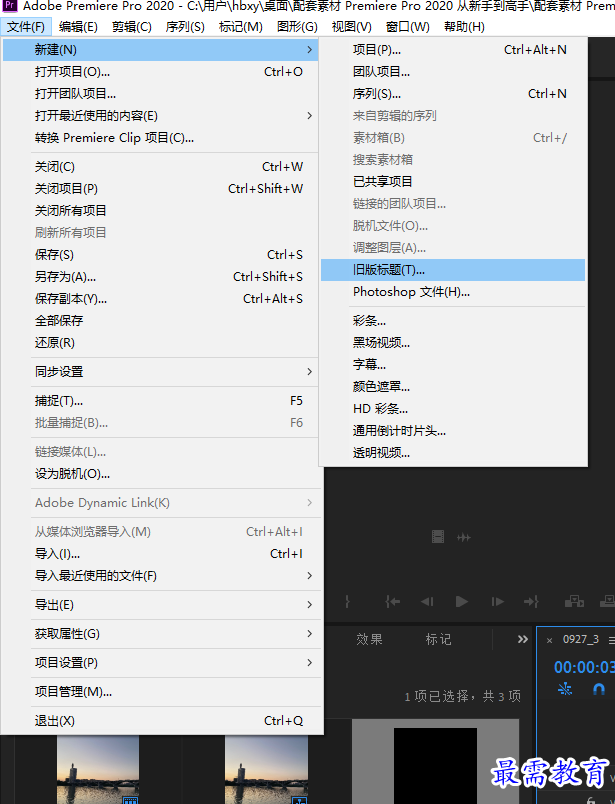Step back one frame in source monitor
Image resolution: width=615 pixels, height=804 pixels.
pos(427,601)
